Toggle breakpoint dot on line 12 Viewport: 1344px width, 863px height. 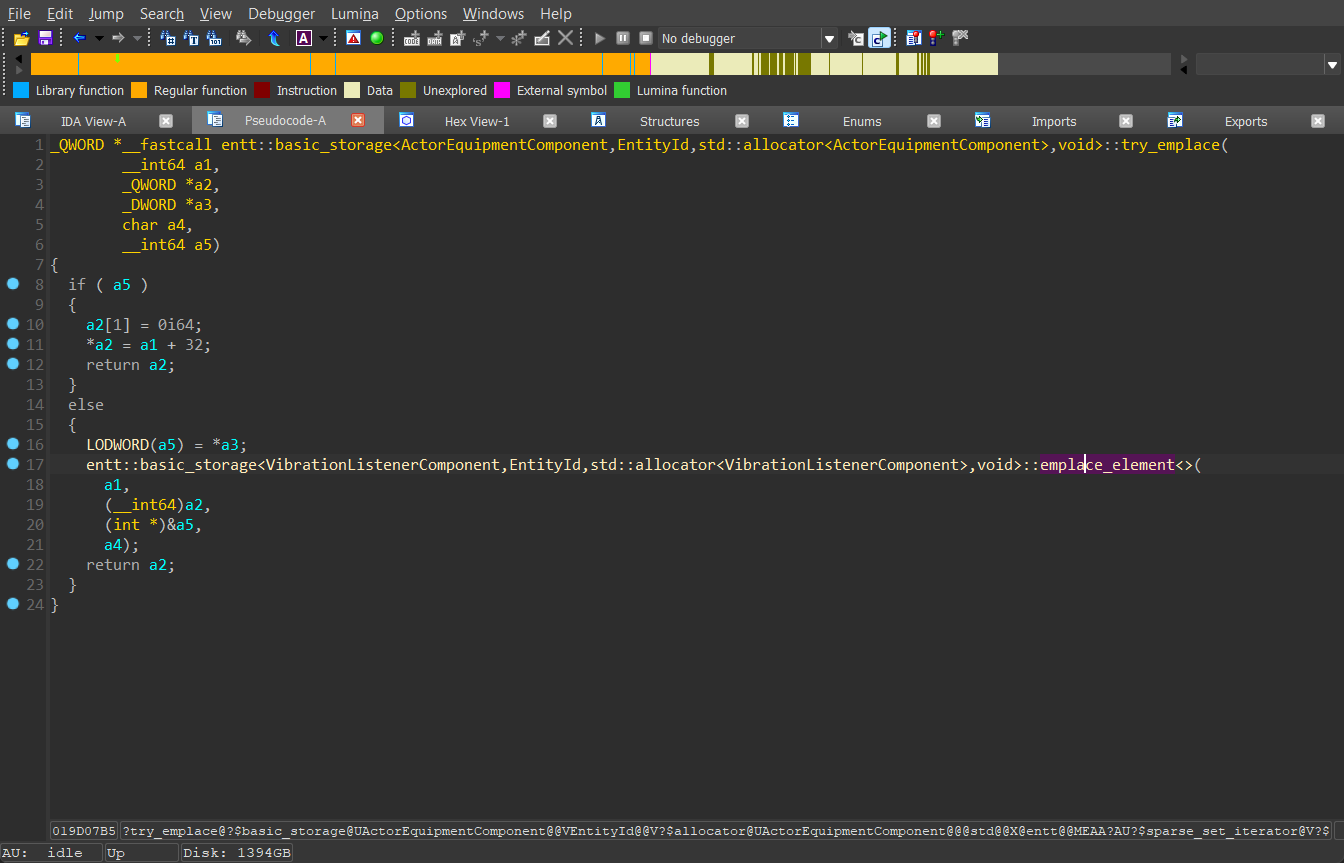[x=13, y=364]
